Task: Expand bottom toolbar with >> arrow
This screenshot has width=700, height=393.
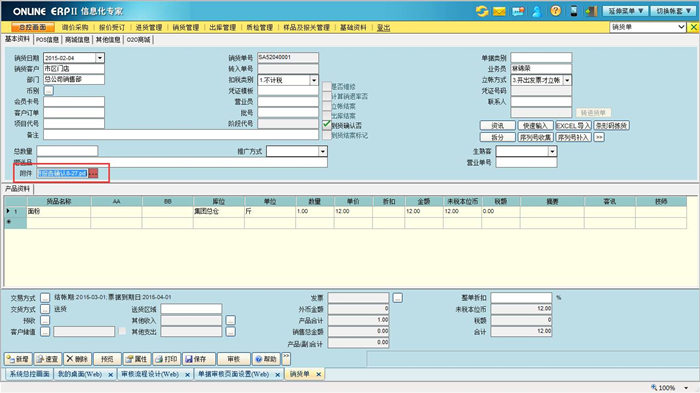Action: pyautogui.click(x=286, y=359)
